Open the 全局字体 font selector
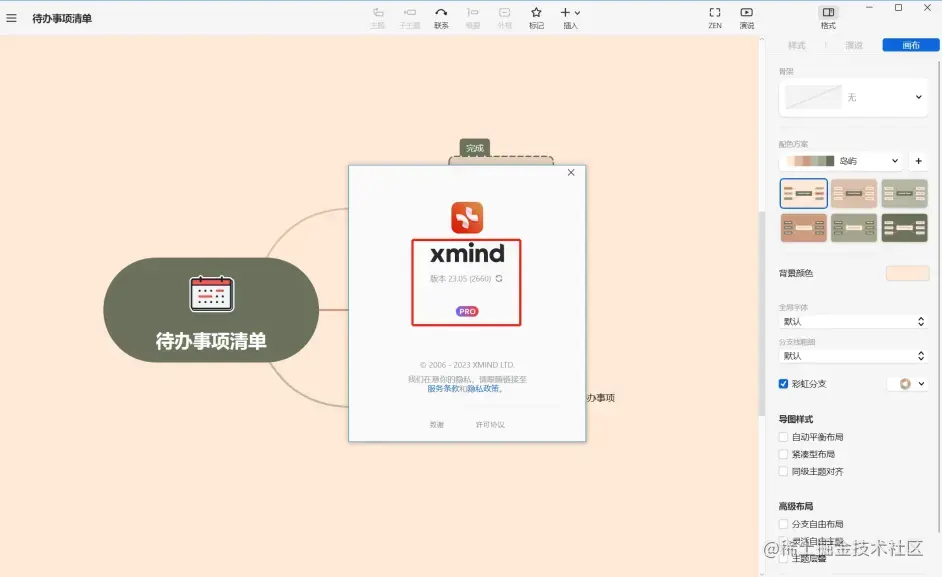This screenshot has width=942, height=577. [854, 322]
